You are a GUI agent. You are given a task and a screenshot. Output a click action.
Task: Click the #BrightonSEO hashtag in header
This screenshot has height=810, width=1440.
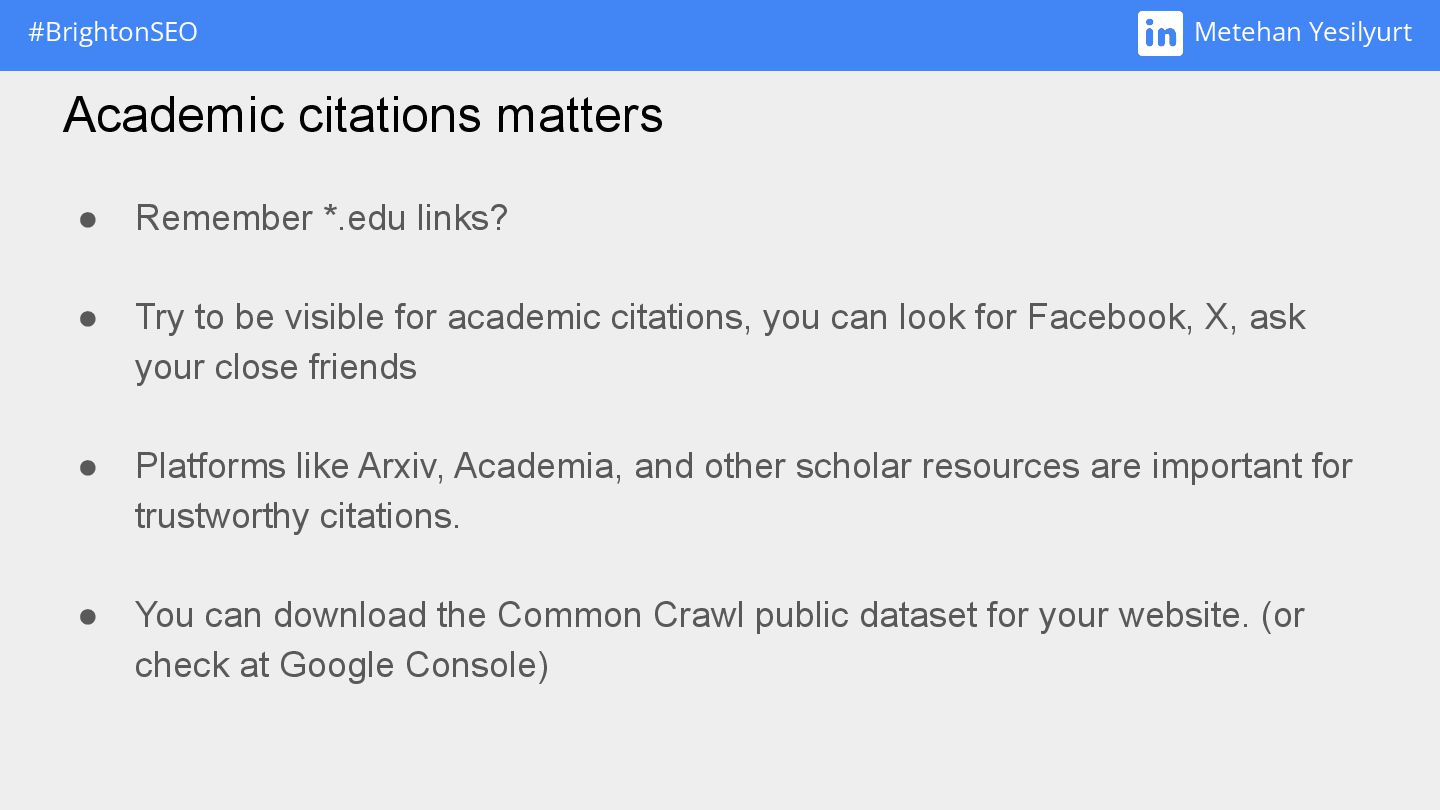point(113,32)
